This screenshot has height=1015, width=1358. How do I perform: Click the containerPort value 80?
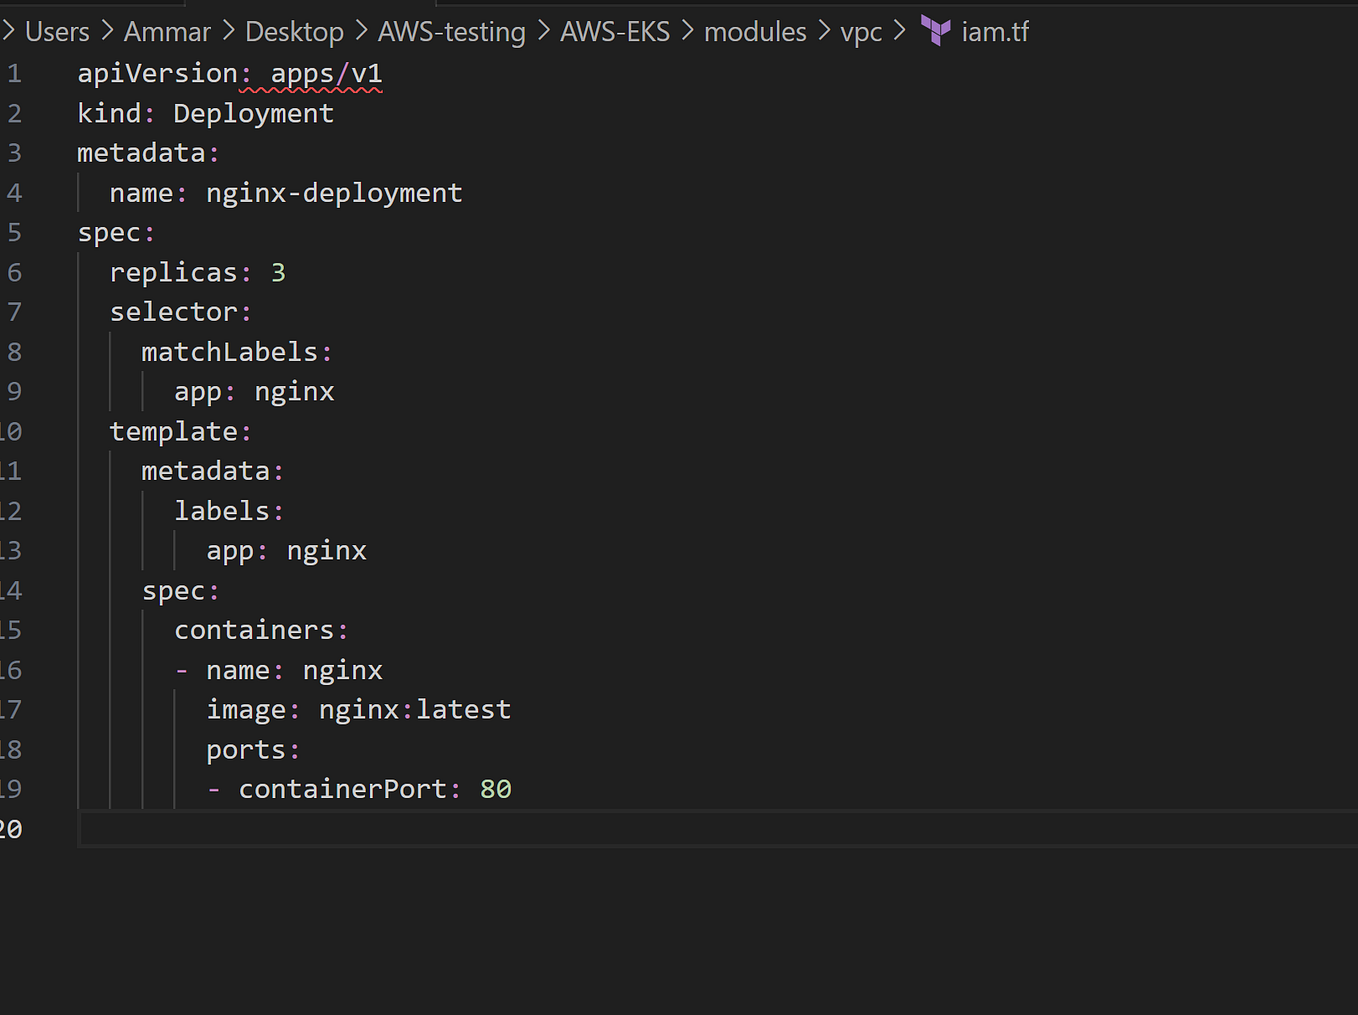click(x=496, y=788)
